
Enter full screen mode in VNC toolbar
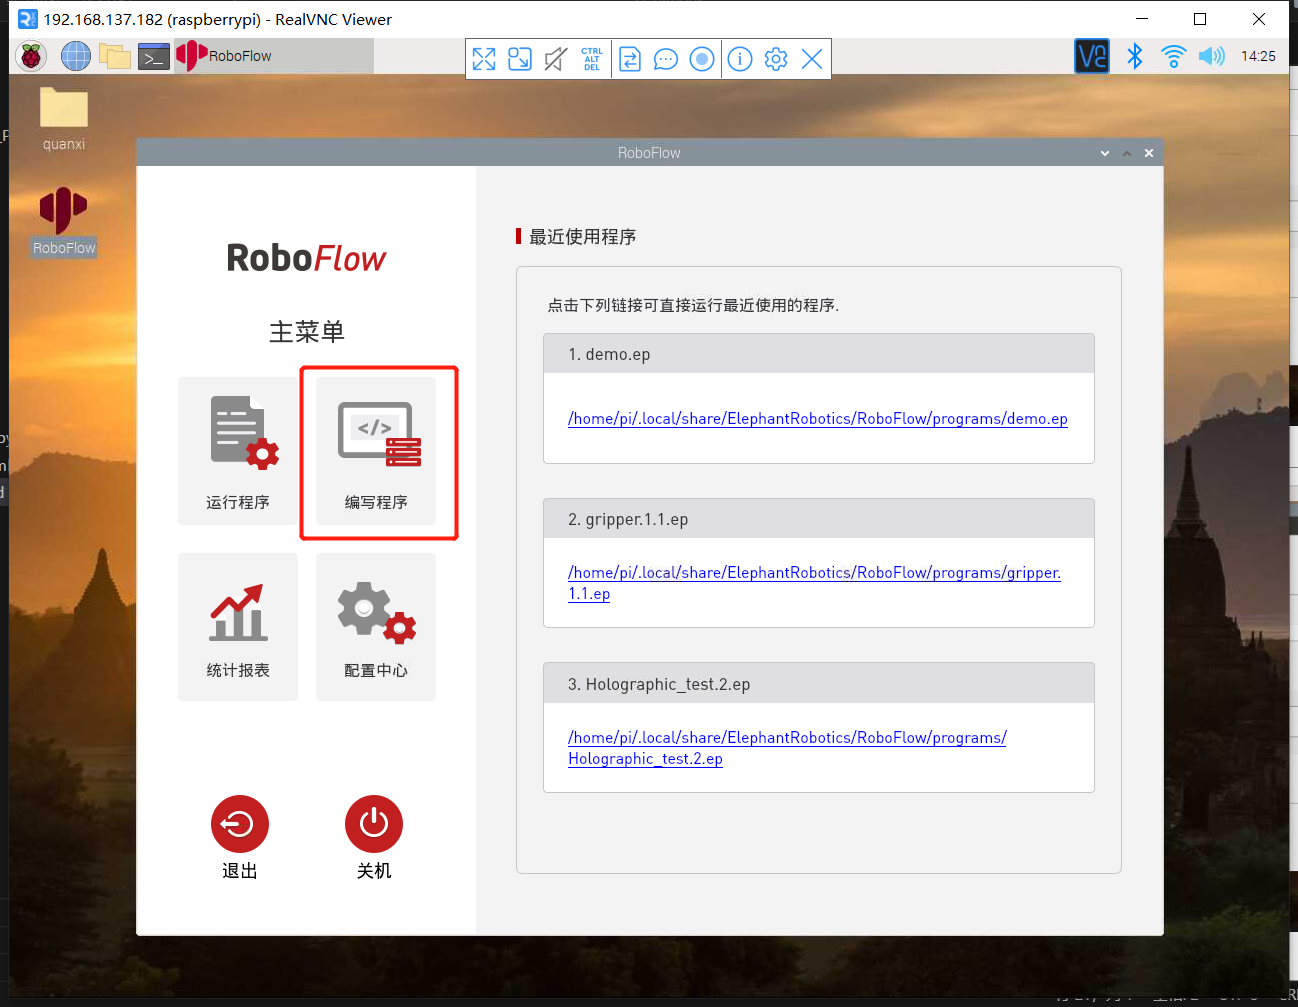tap(484, 59)
